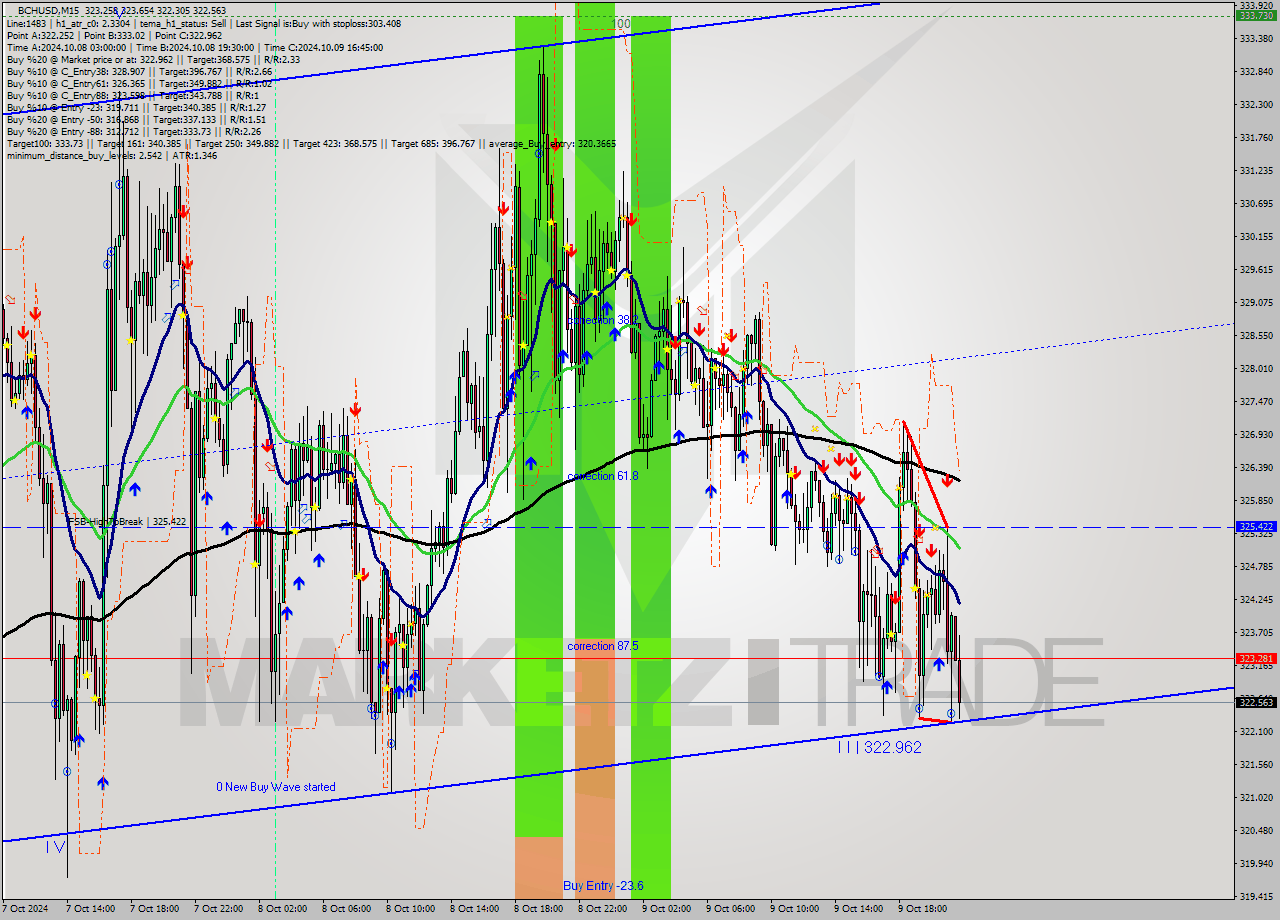Select the blue 325.422 price tag
The height and width of the screenshot is (920, 1280).
pos(1256,526)
